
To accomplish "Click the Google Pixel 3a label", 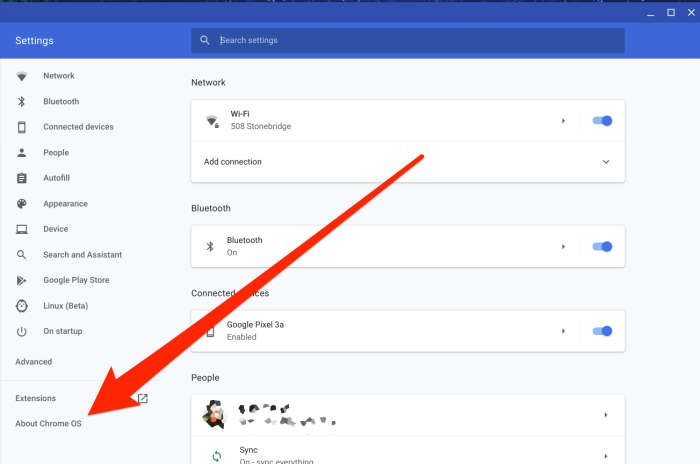I will tap(255, 325).
